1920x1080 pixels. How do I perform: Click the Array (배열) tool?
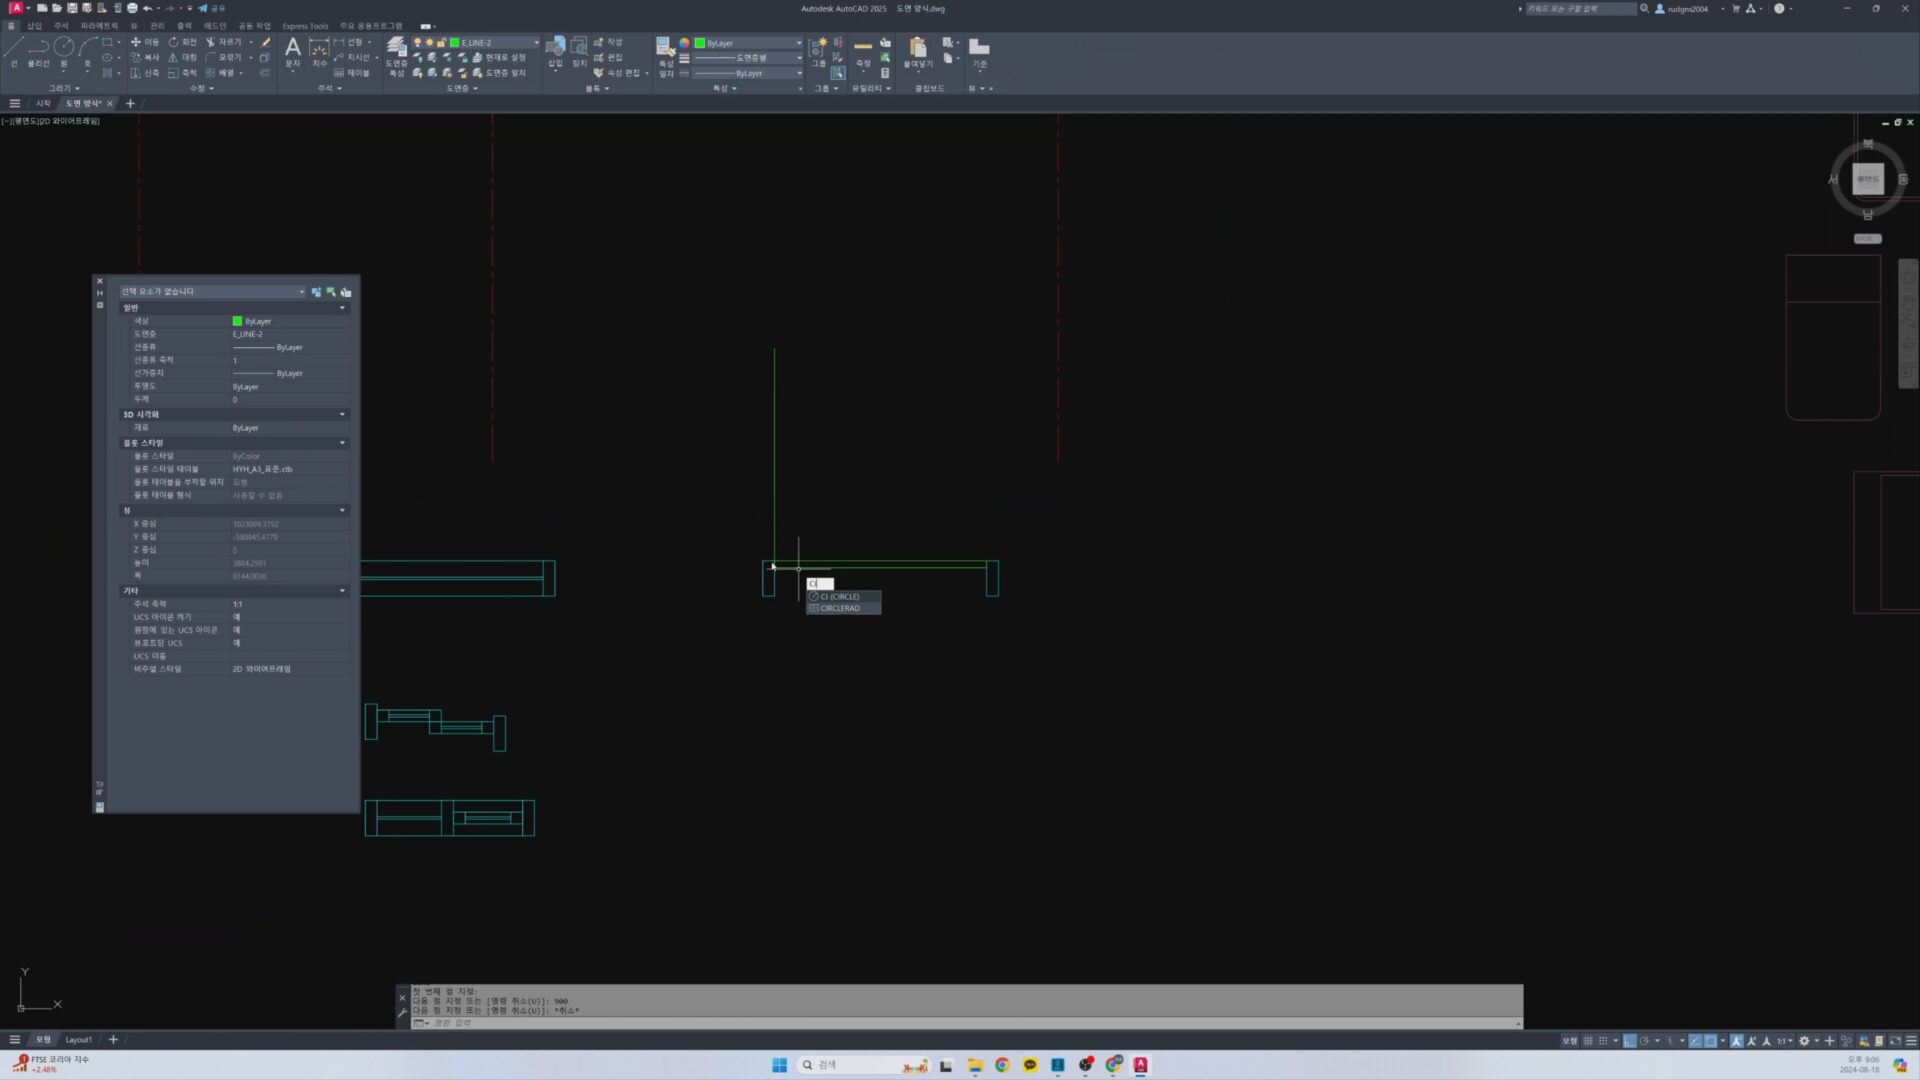click(x=220, y=73)
